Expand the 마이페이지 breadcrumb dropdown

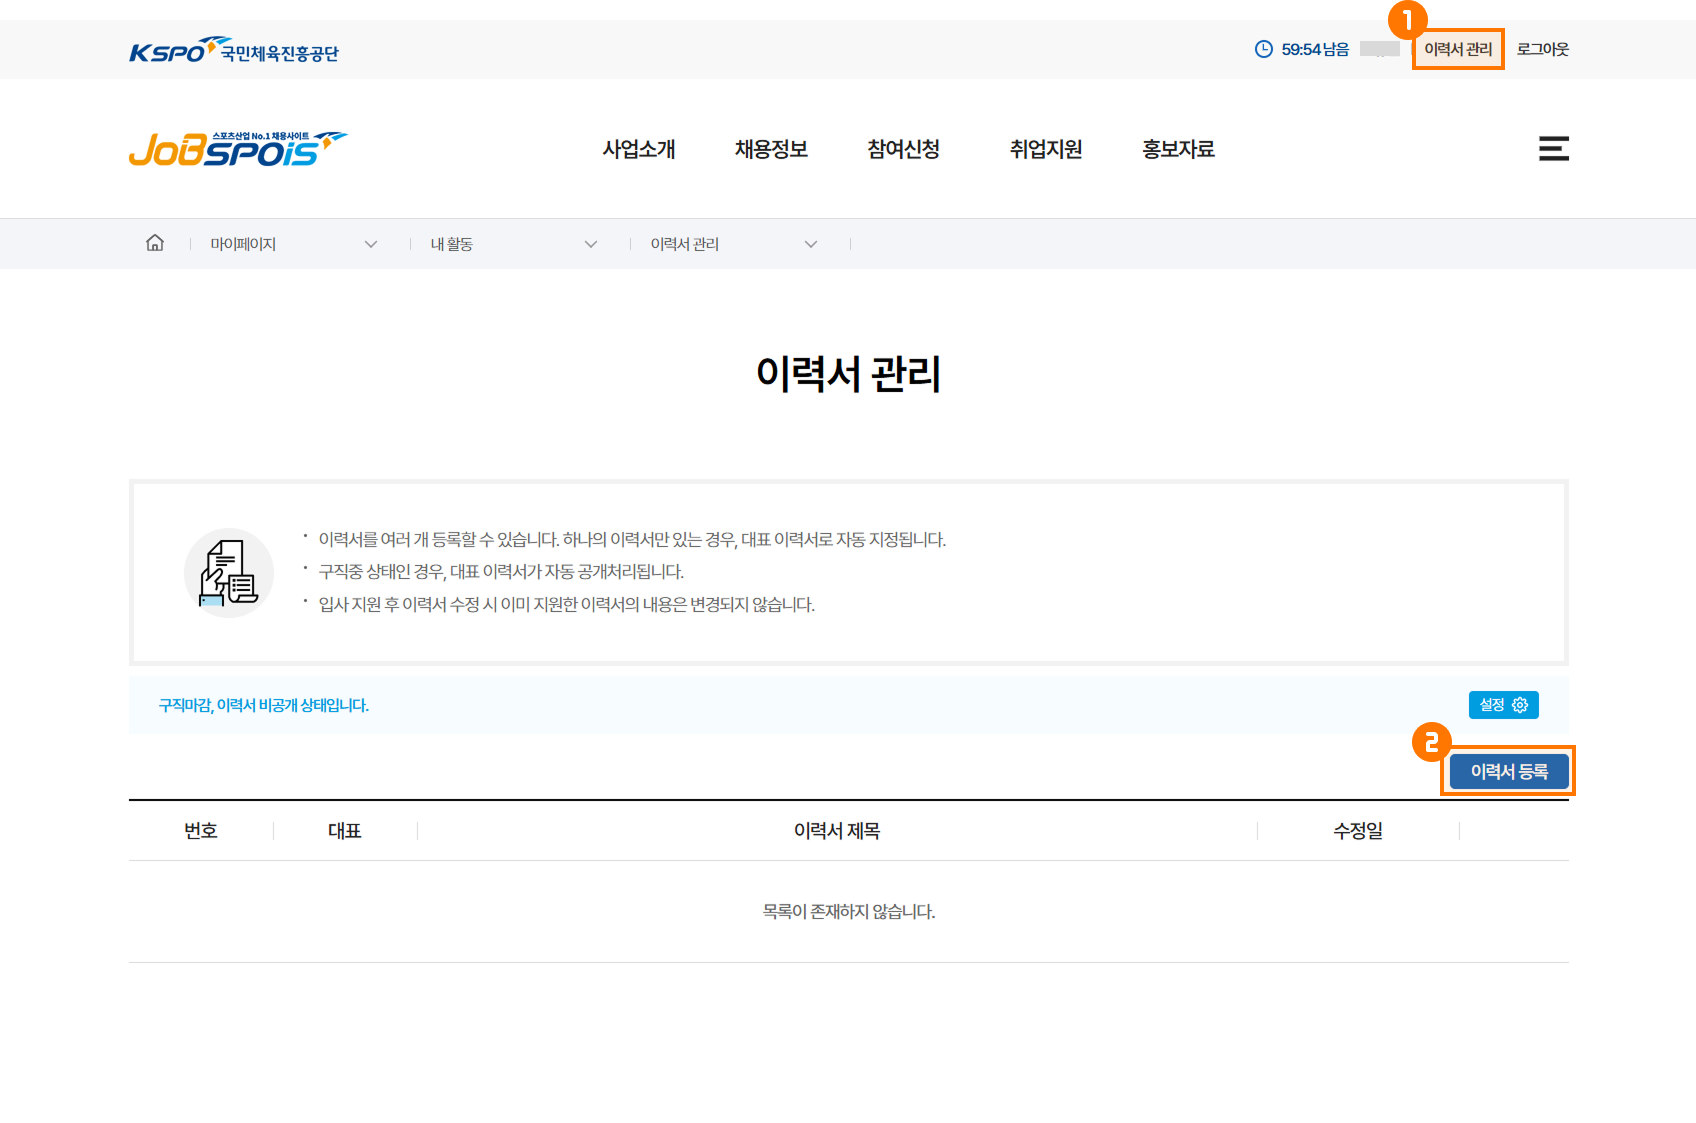[x=371, y=244]
